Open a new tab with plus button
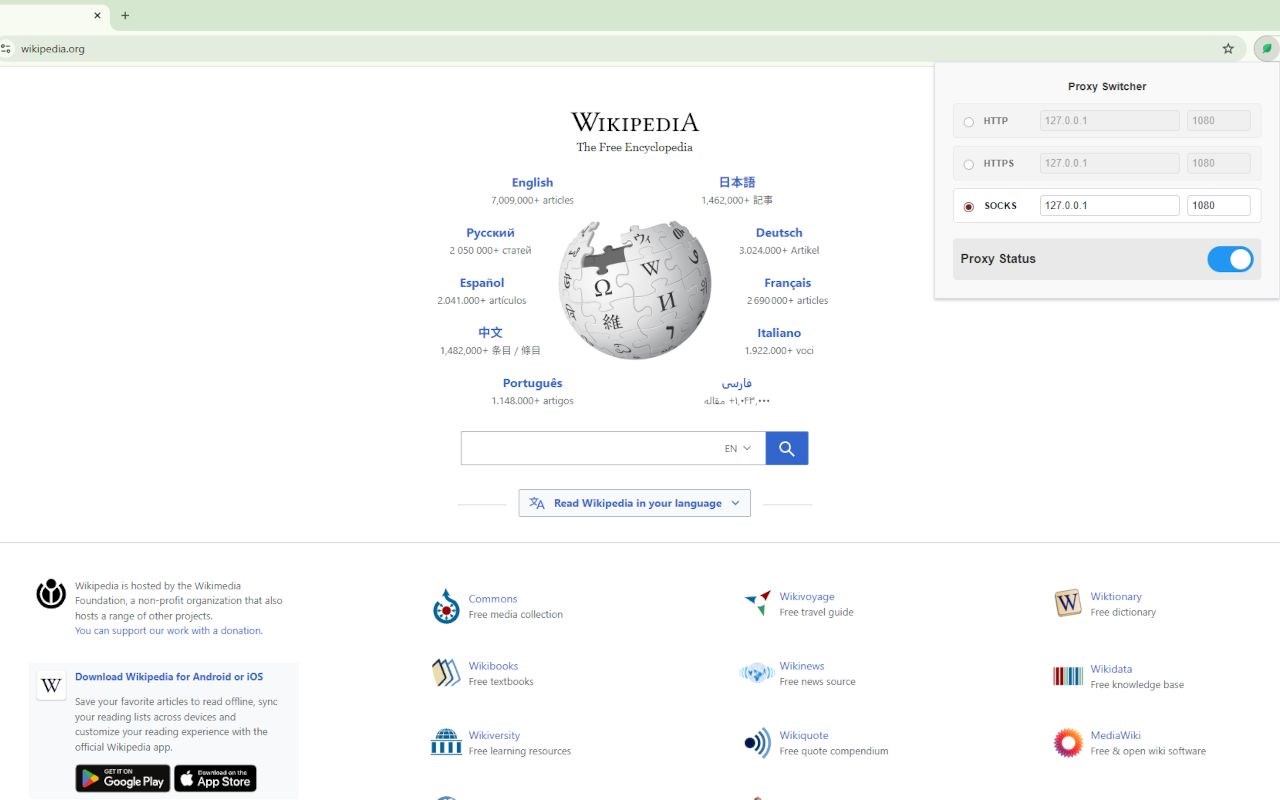 point(125,15)
